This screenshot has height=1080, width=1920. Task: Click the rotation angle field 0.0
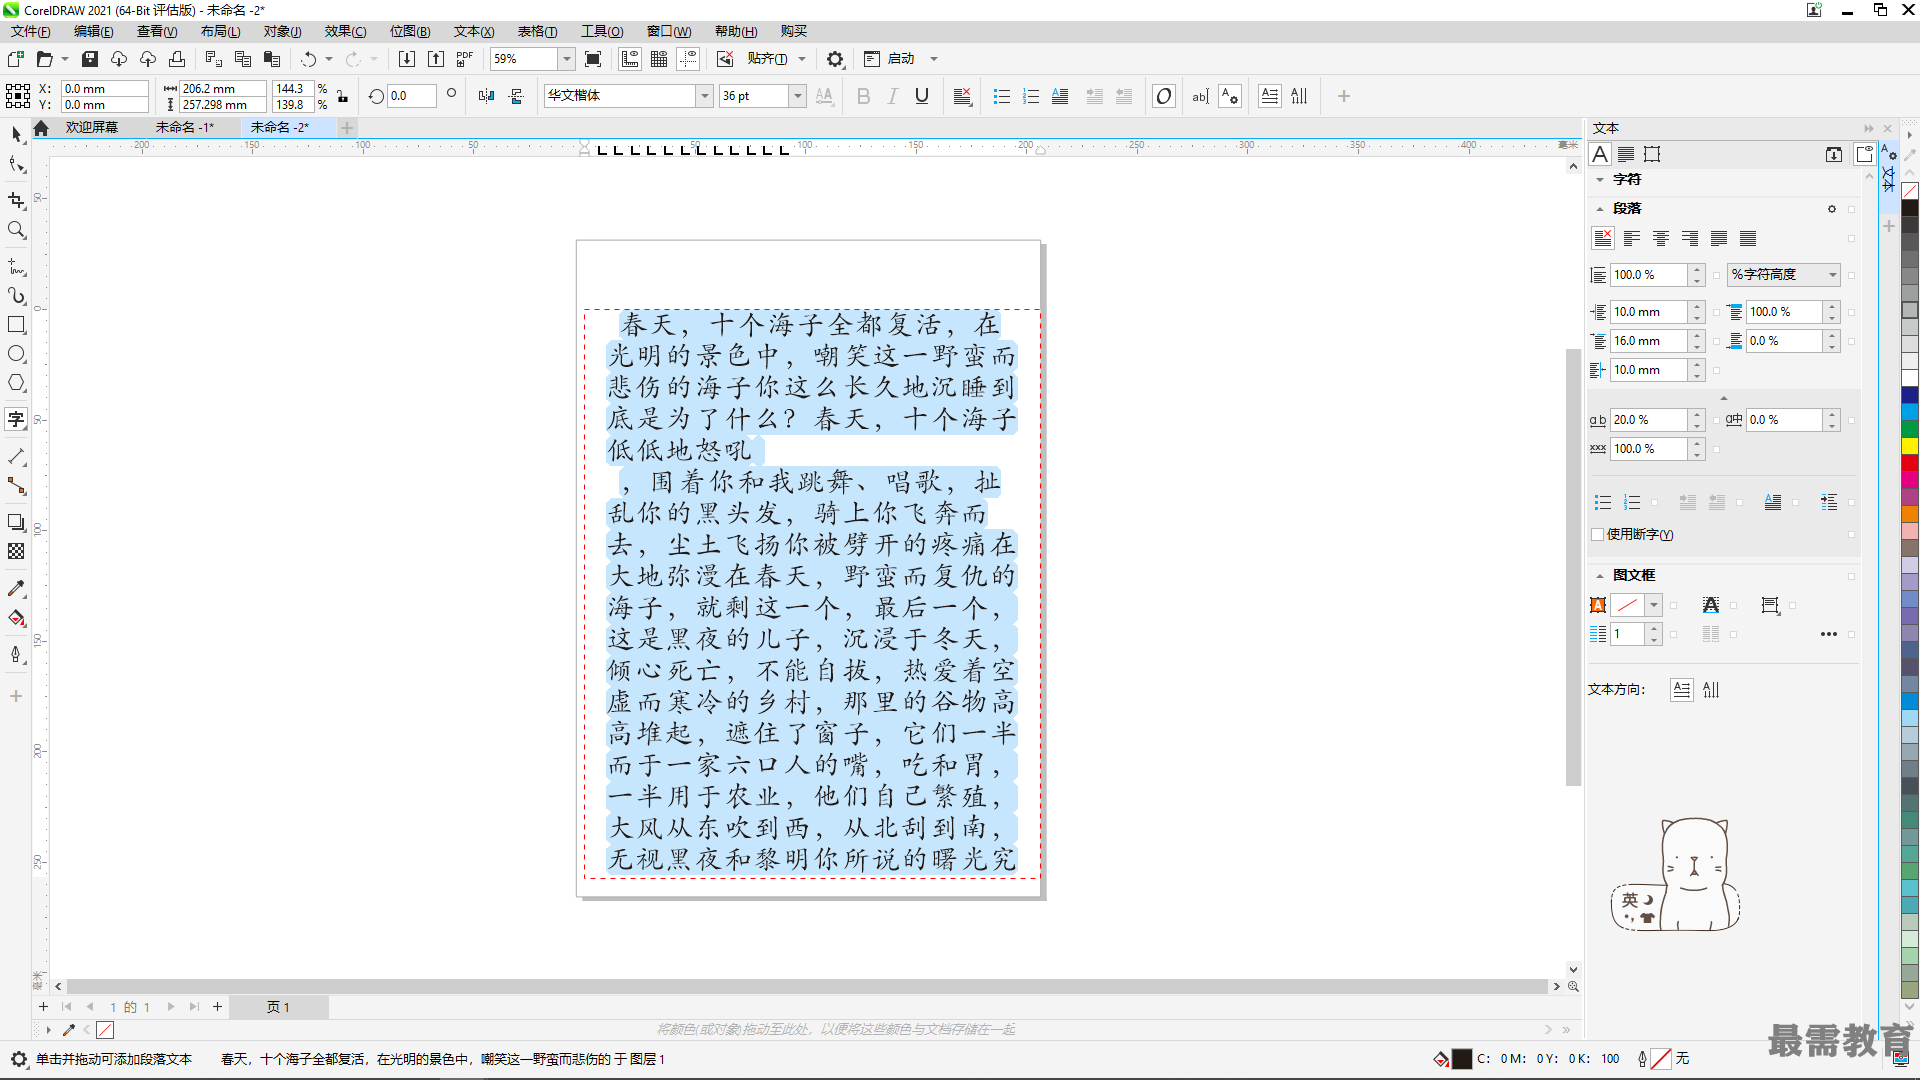click(x=411, y=96)
